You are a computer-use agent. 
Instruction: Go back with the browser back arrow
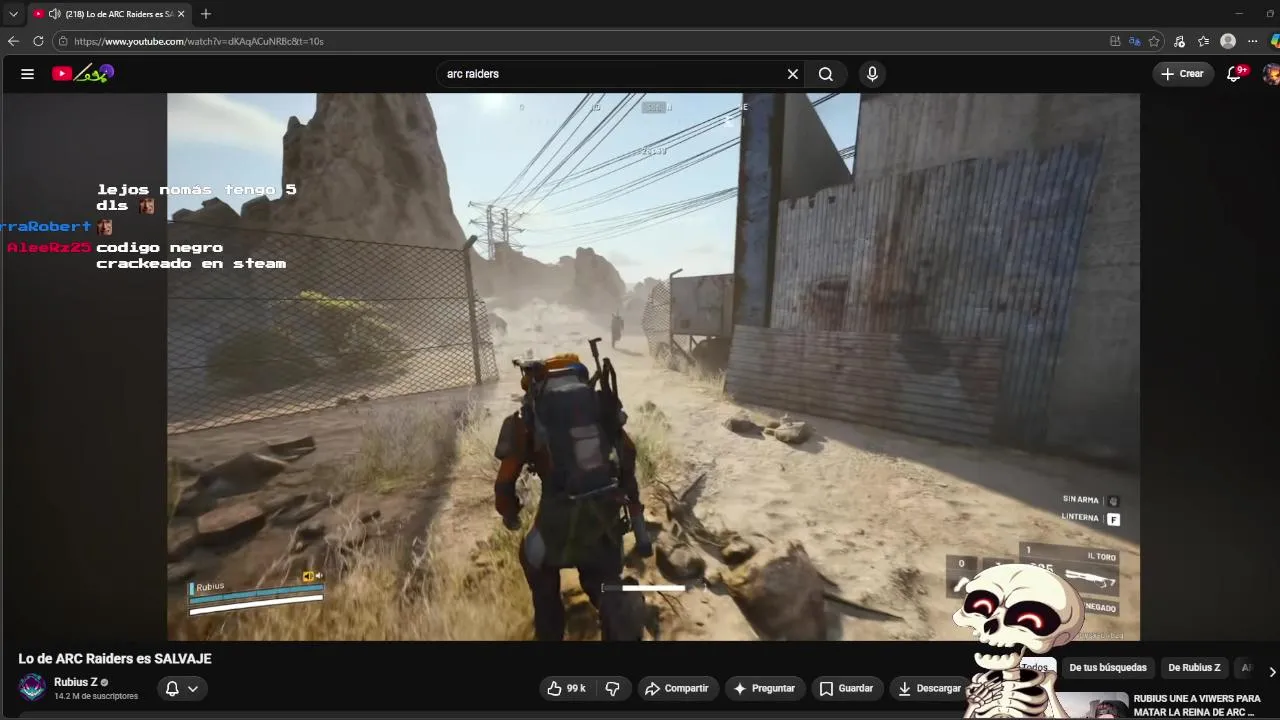pyautogui.click(x=13, y=41)
